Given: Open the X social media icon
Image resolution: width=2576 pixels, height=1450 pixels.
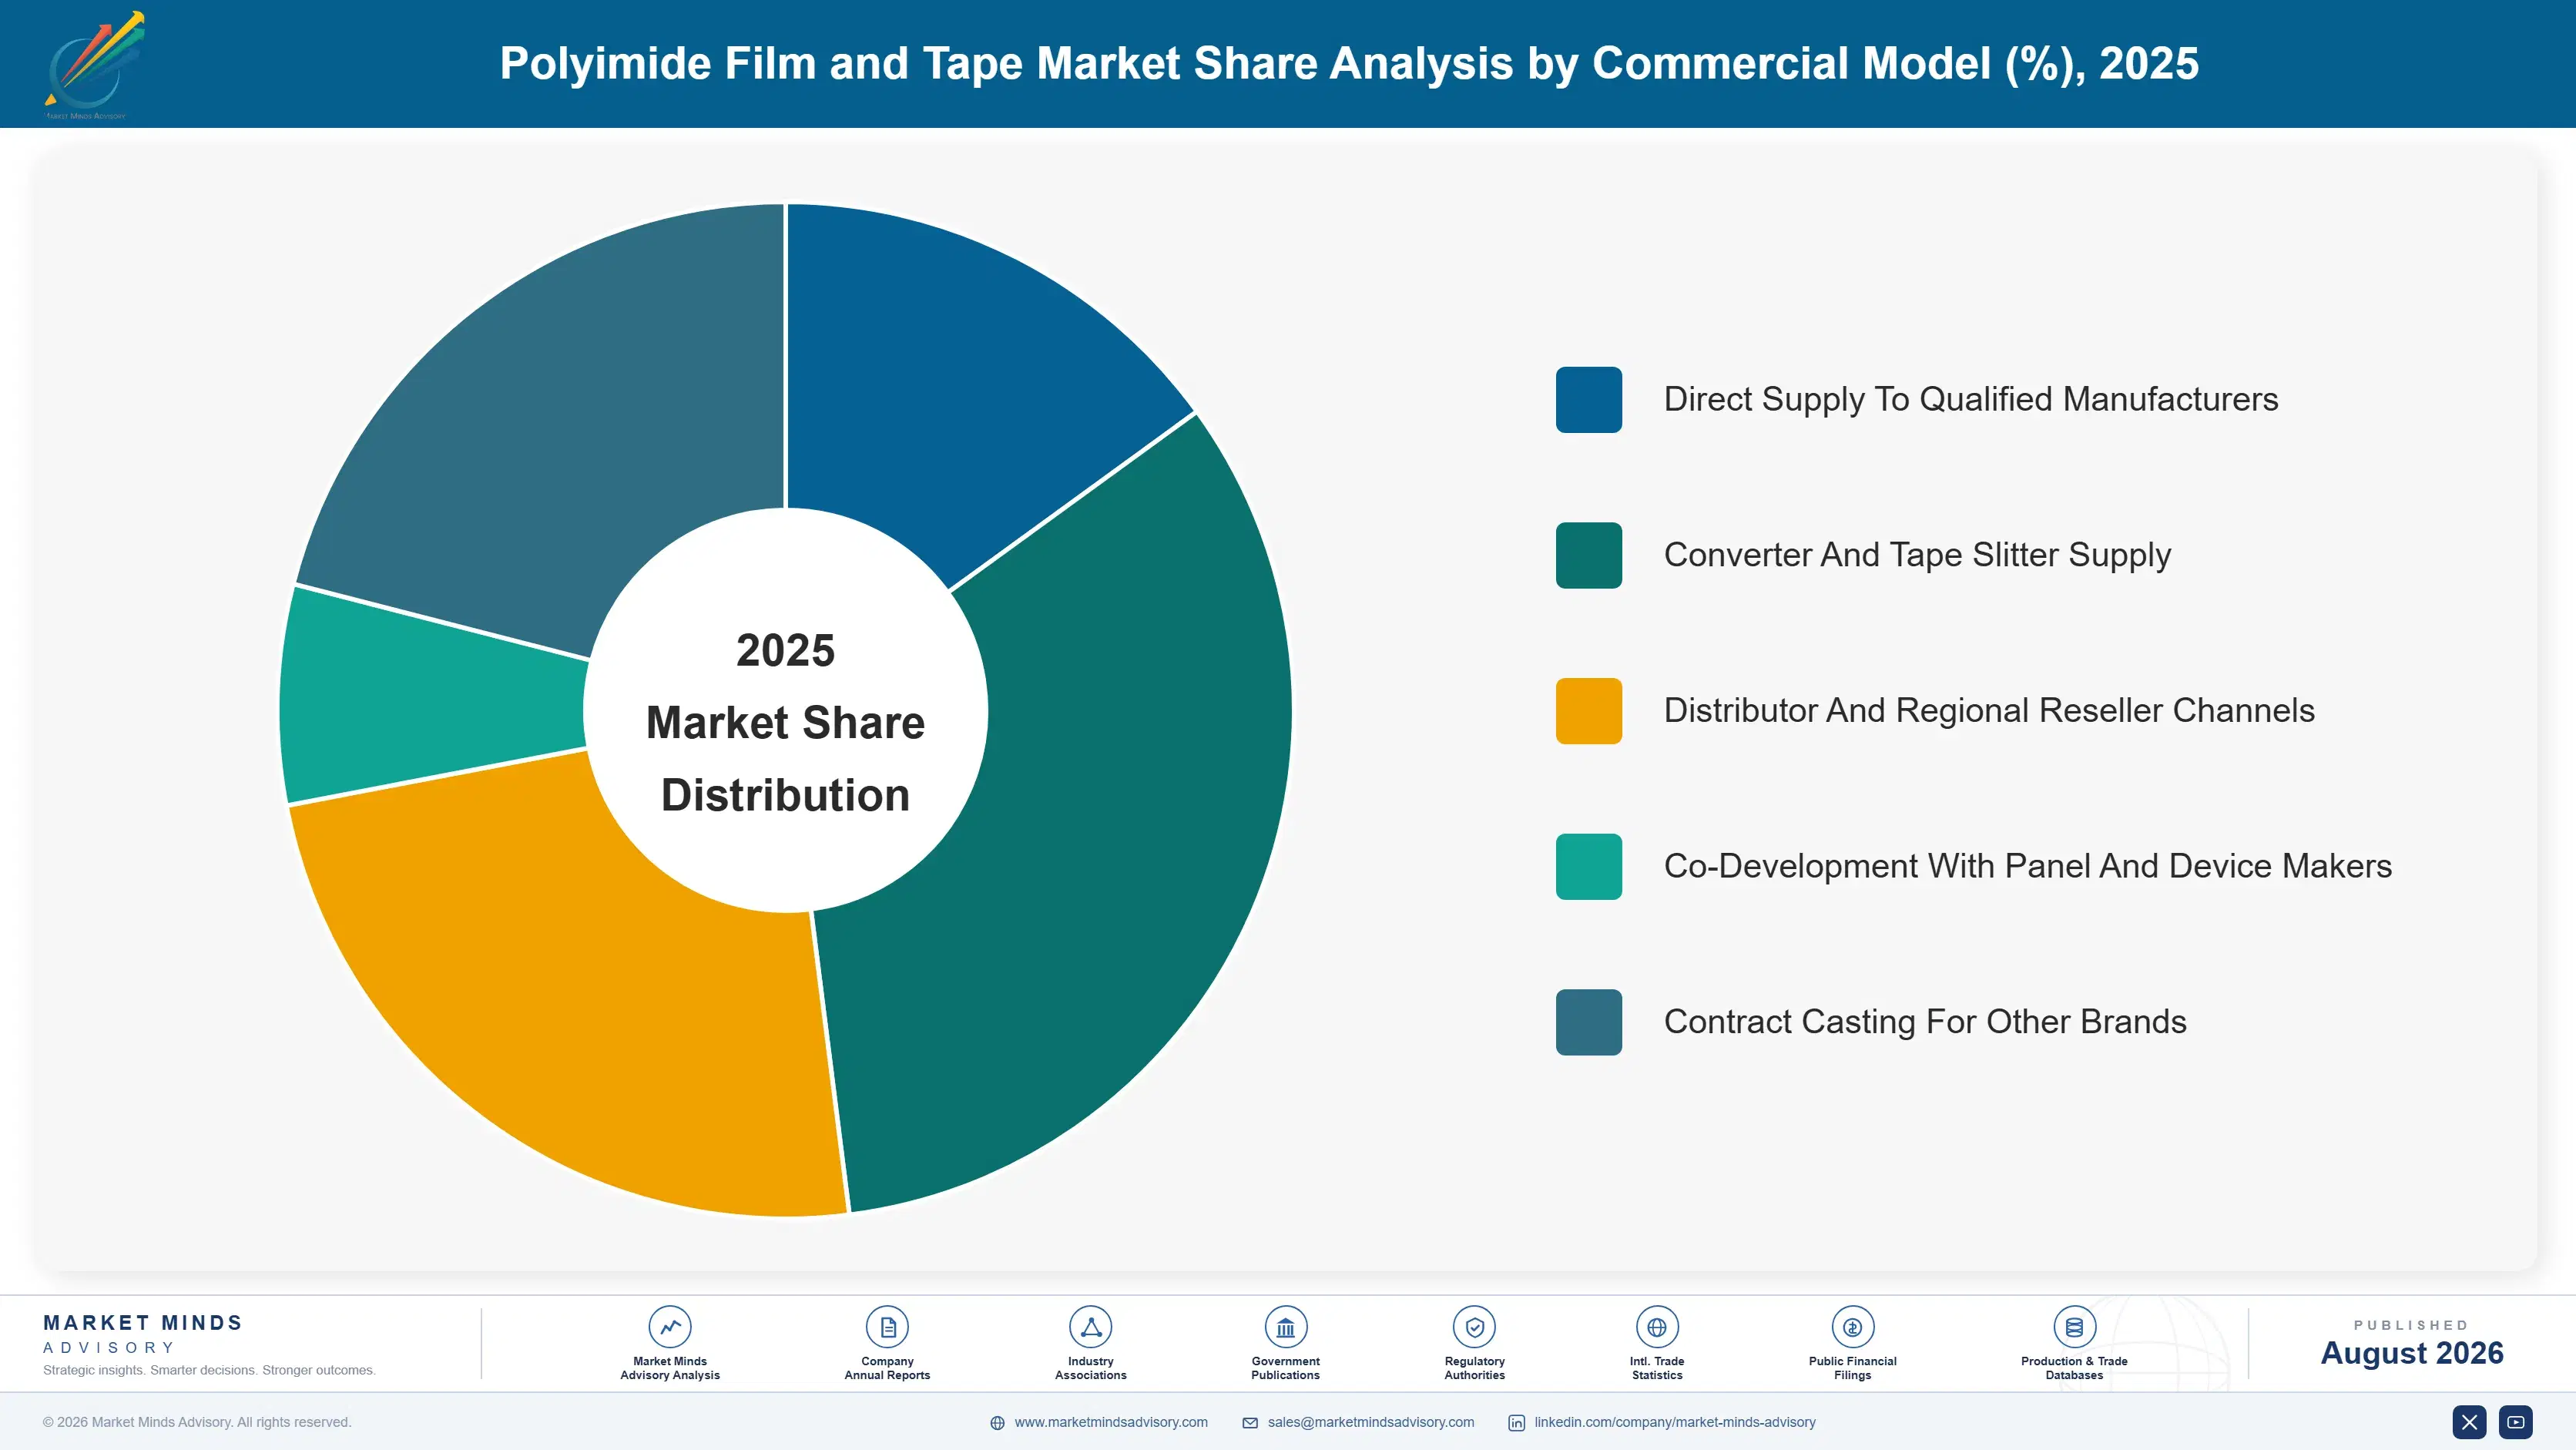Looking at the screenshot, I should point(2469,1422).
